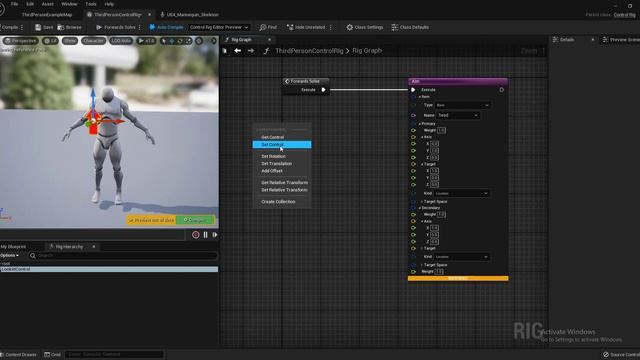Click the bookmark icon left of back arrow

click(225, 51)
